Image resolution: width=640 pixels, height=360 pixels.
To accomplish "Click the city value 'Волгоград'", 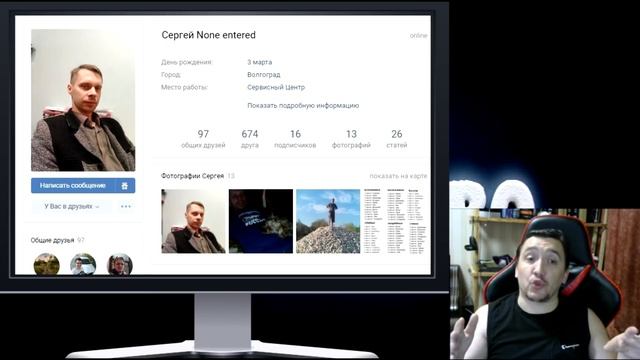I will [264, 75].
